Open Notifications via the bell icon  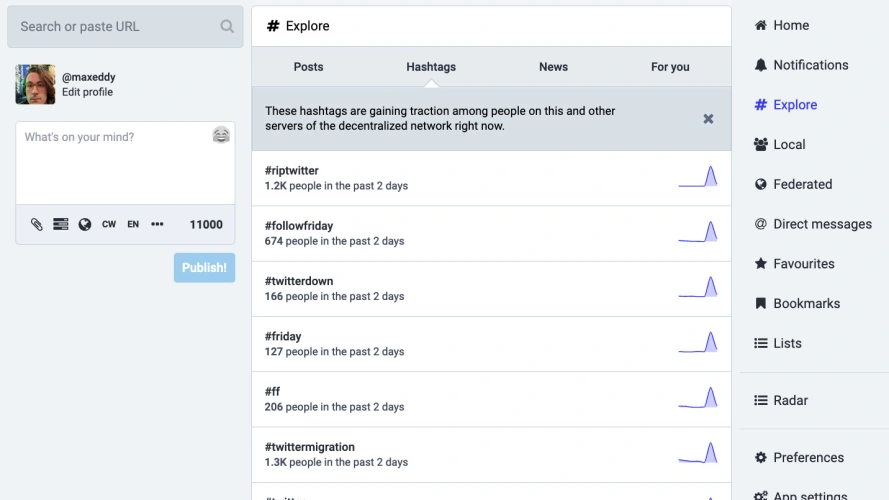coord(761,65)
